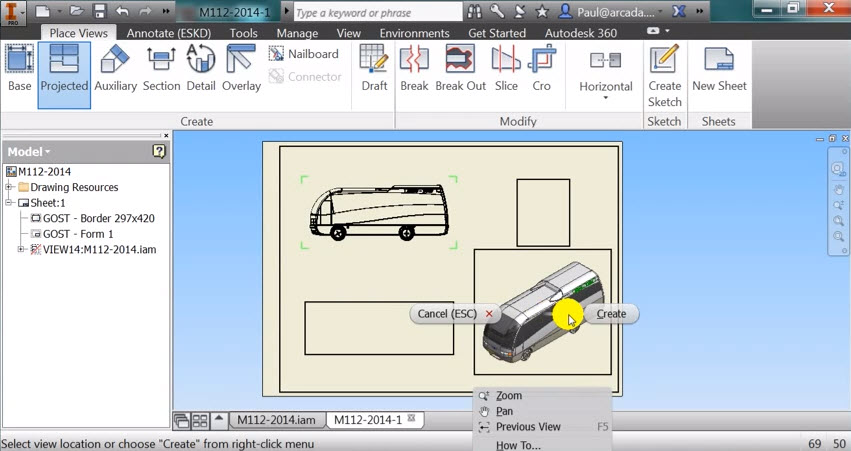The width and height of the screenshot is (851, 451).
Task: Switch to the M112-2014.iam document tab
Action: (x=276, y=420)
